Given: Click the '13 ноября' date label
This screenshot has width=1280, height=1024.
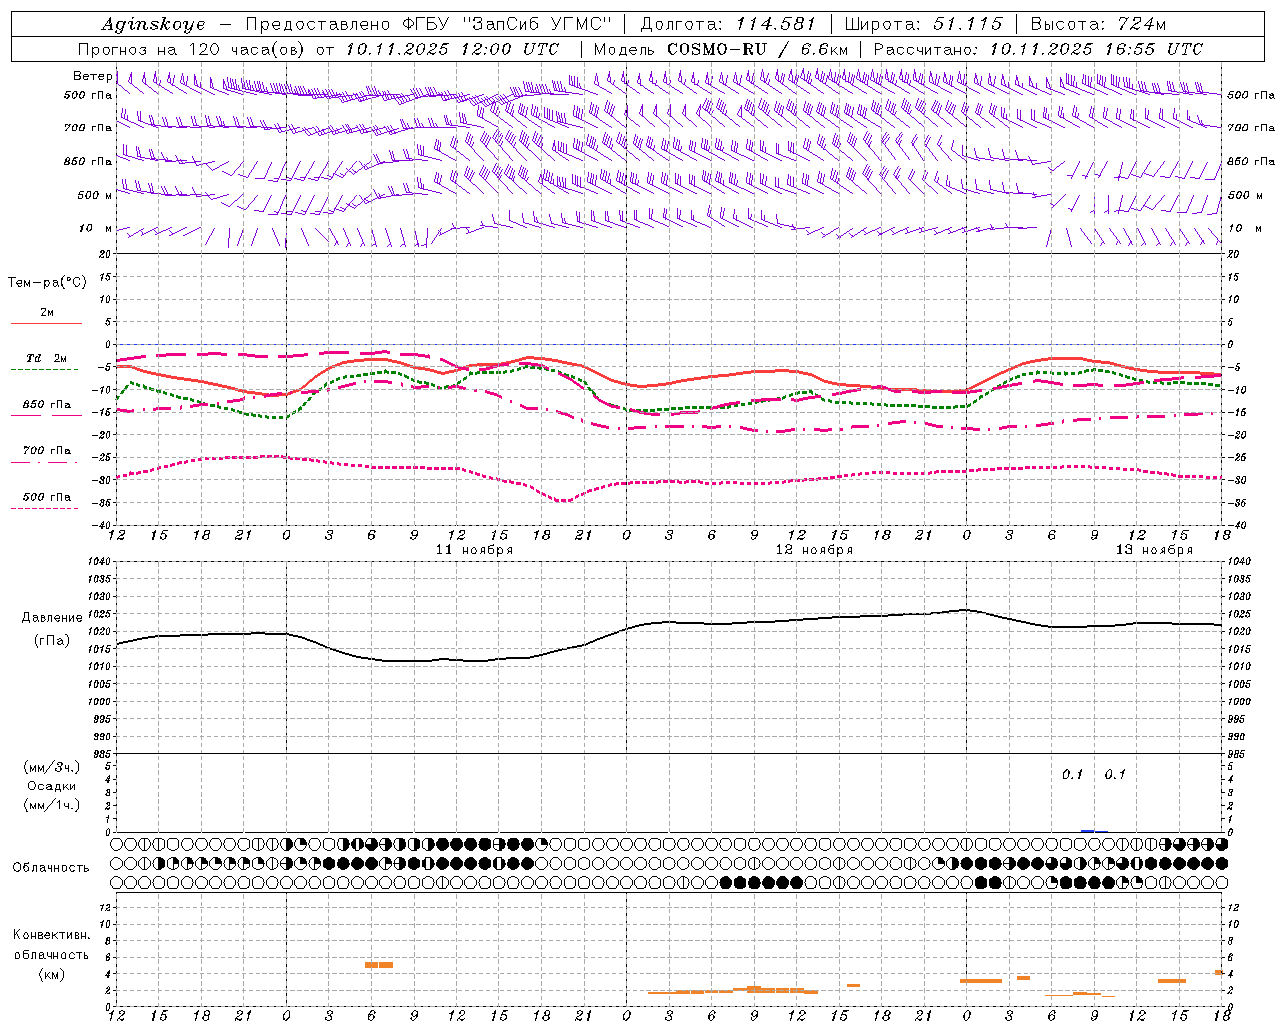Looking at the screenshot, I should tap(1154, 550).
